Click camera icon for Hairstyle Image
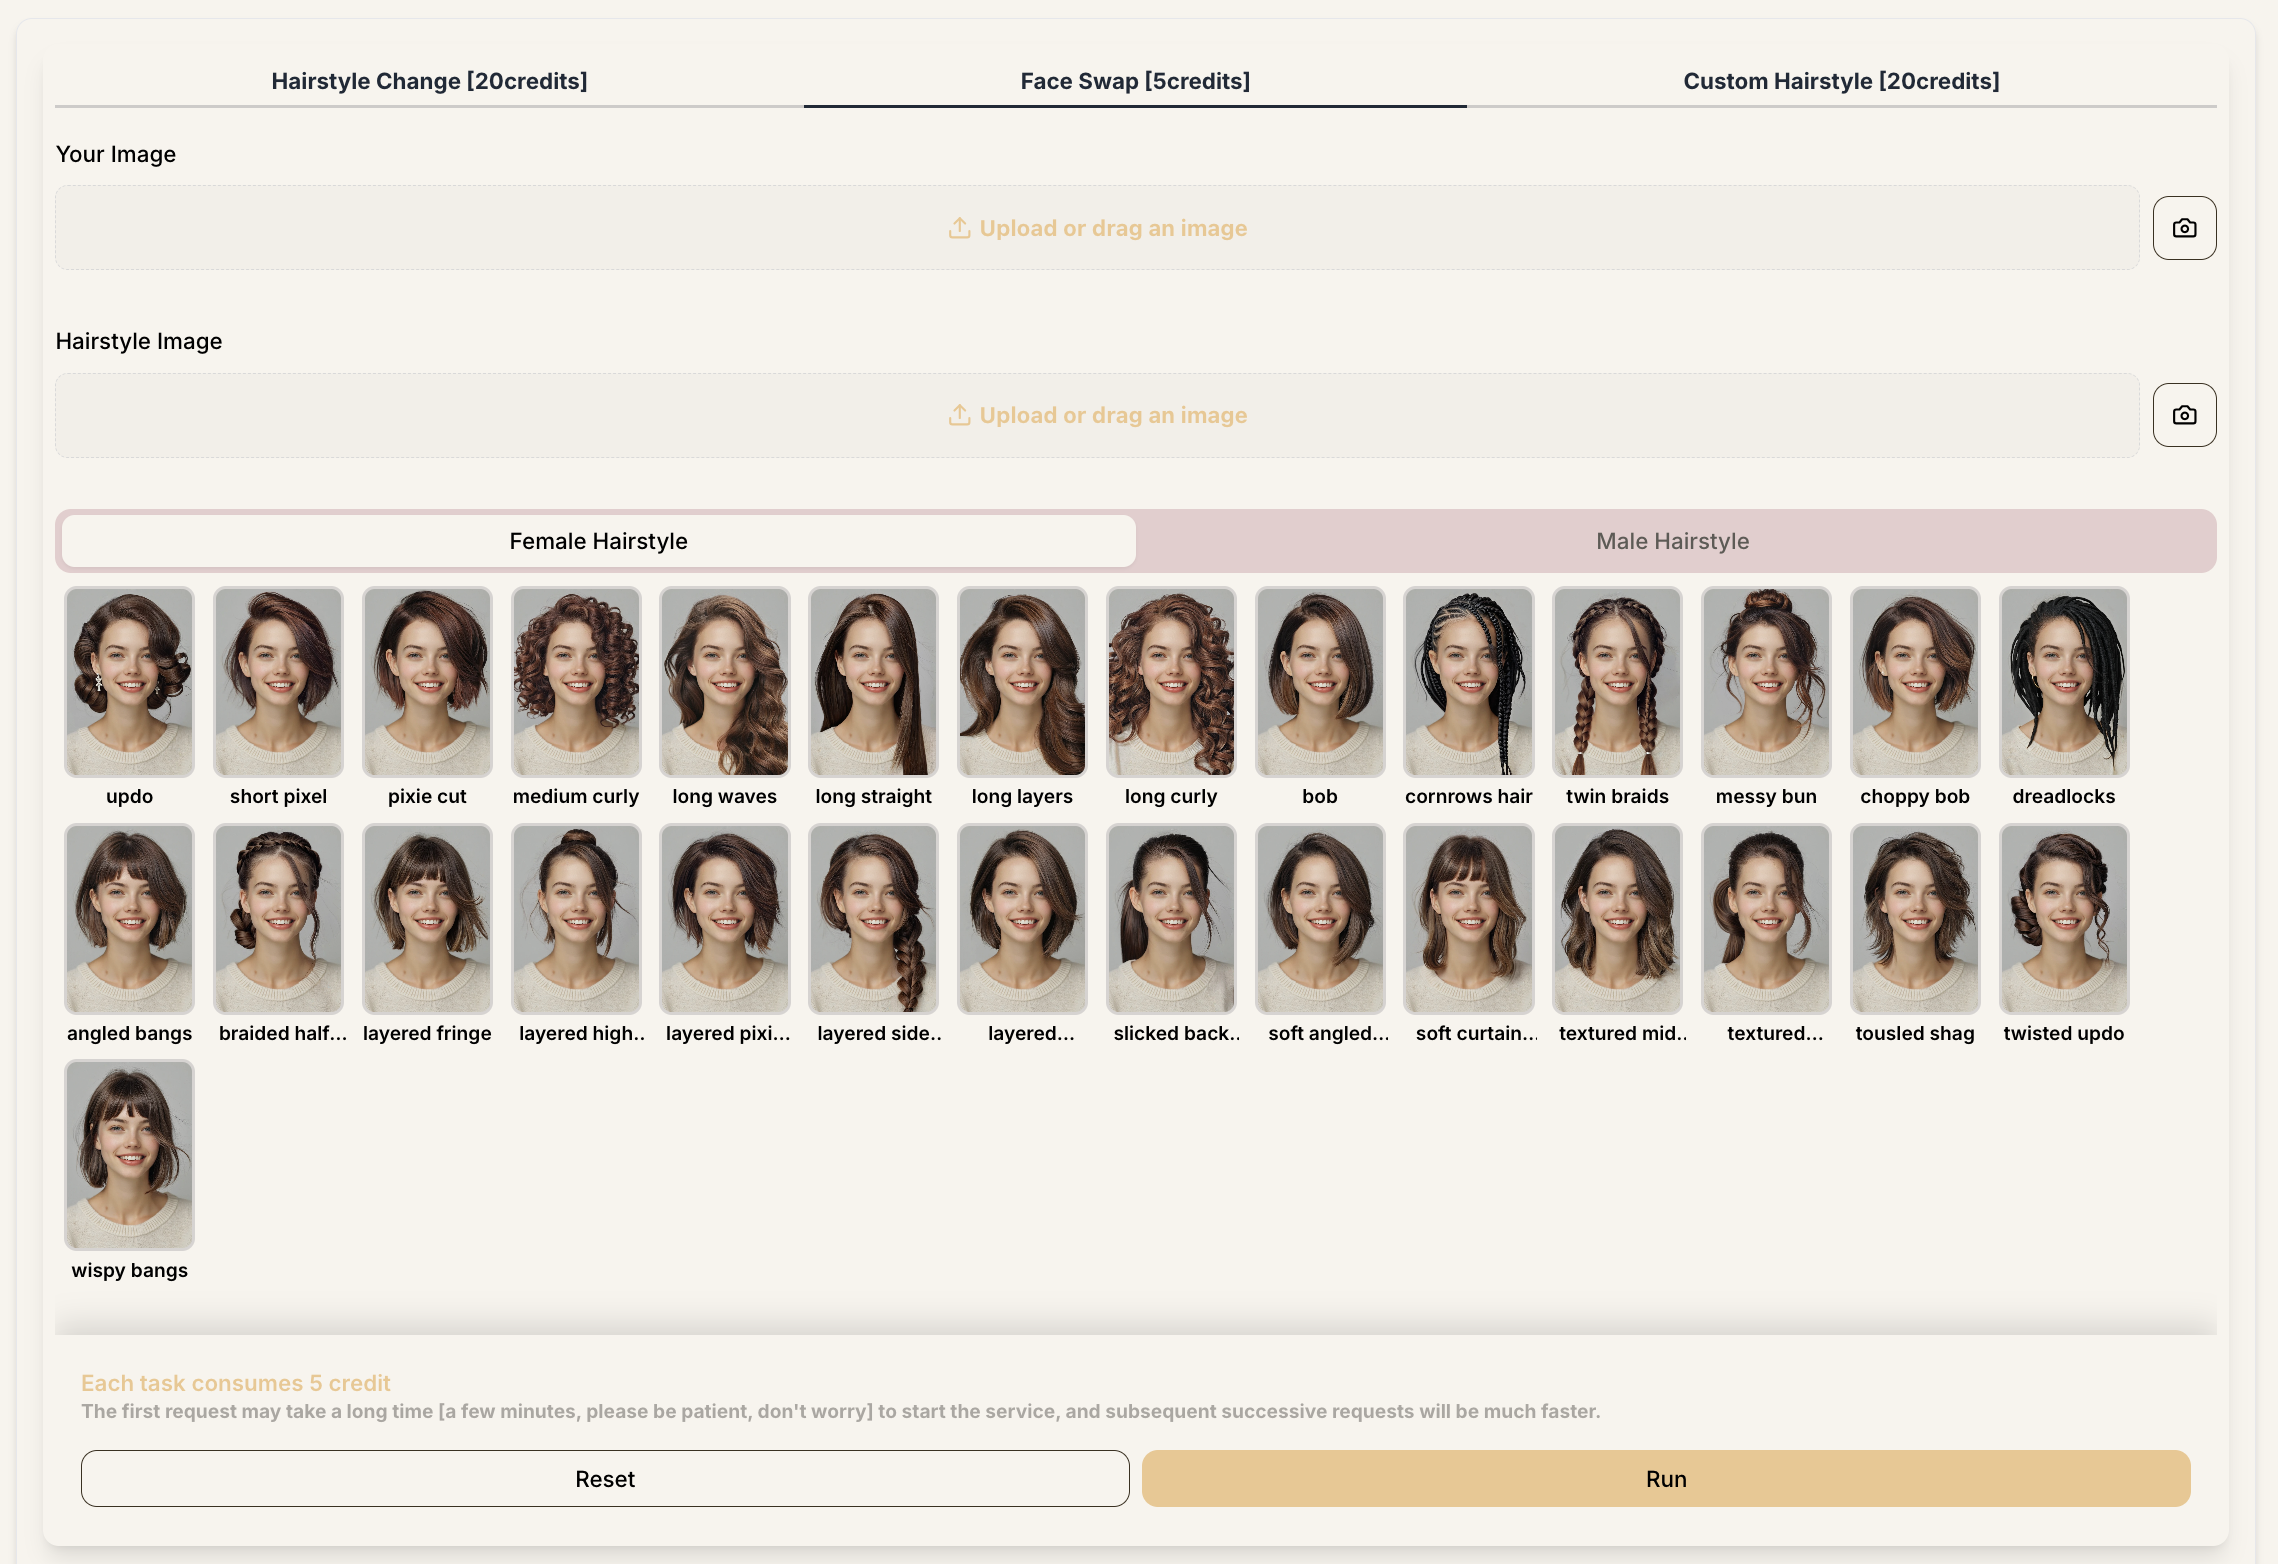Viewport: 2278px width, 1564px height. pyautogui.click(x=2184, y=415)
